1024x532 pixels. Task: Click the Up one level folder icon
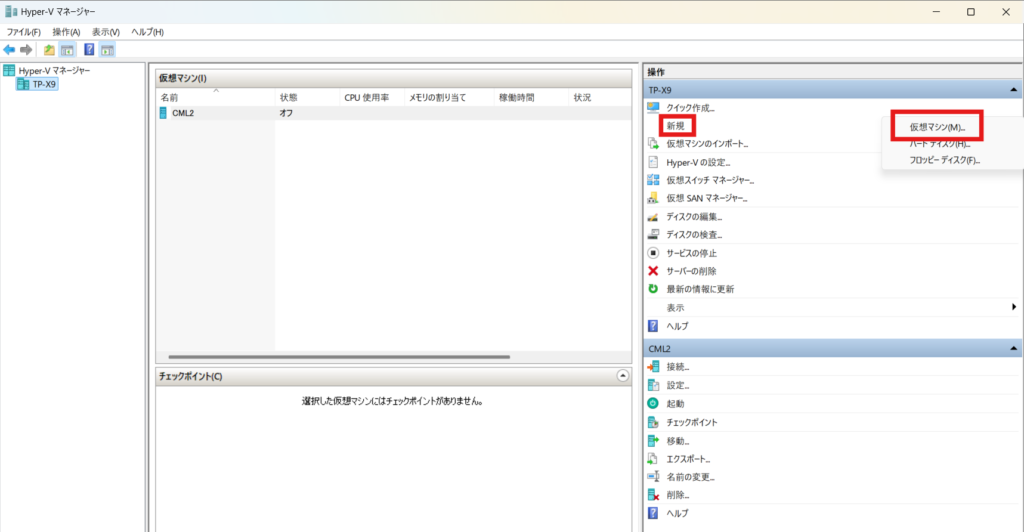(49, 50)
